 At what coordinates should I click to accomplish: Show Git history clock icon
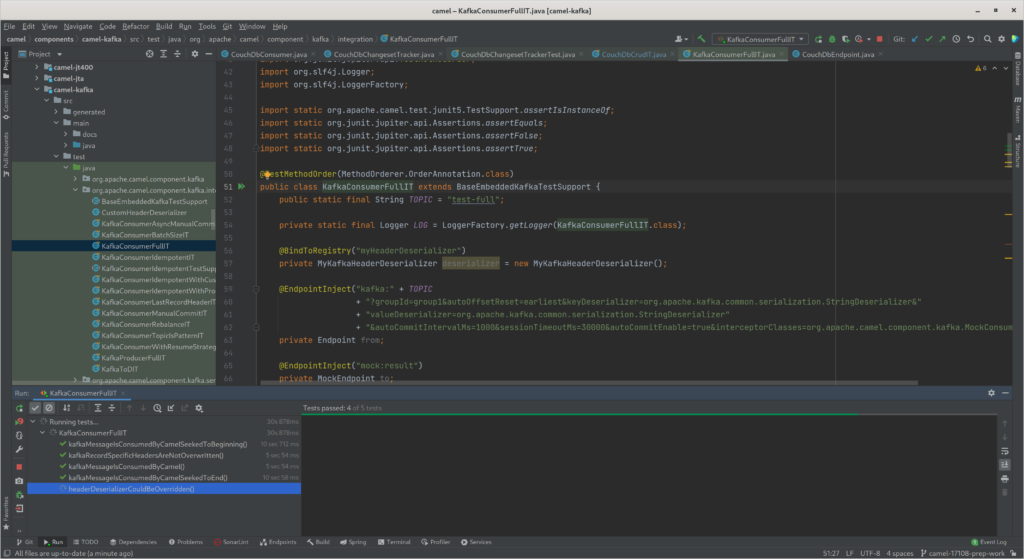pos(956,39)
